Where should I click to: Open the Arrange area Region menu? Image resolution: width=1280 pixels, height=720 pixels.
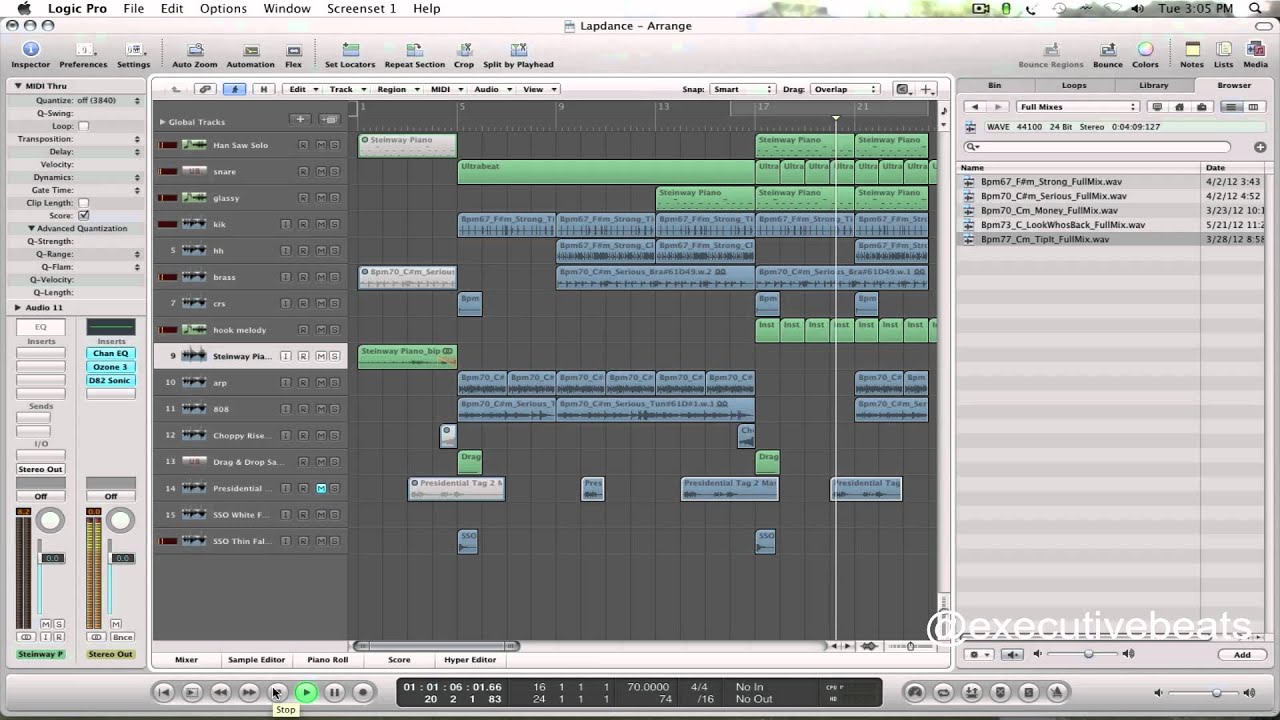click(396, 89)
